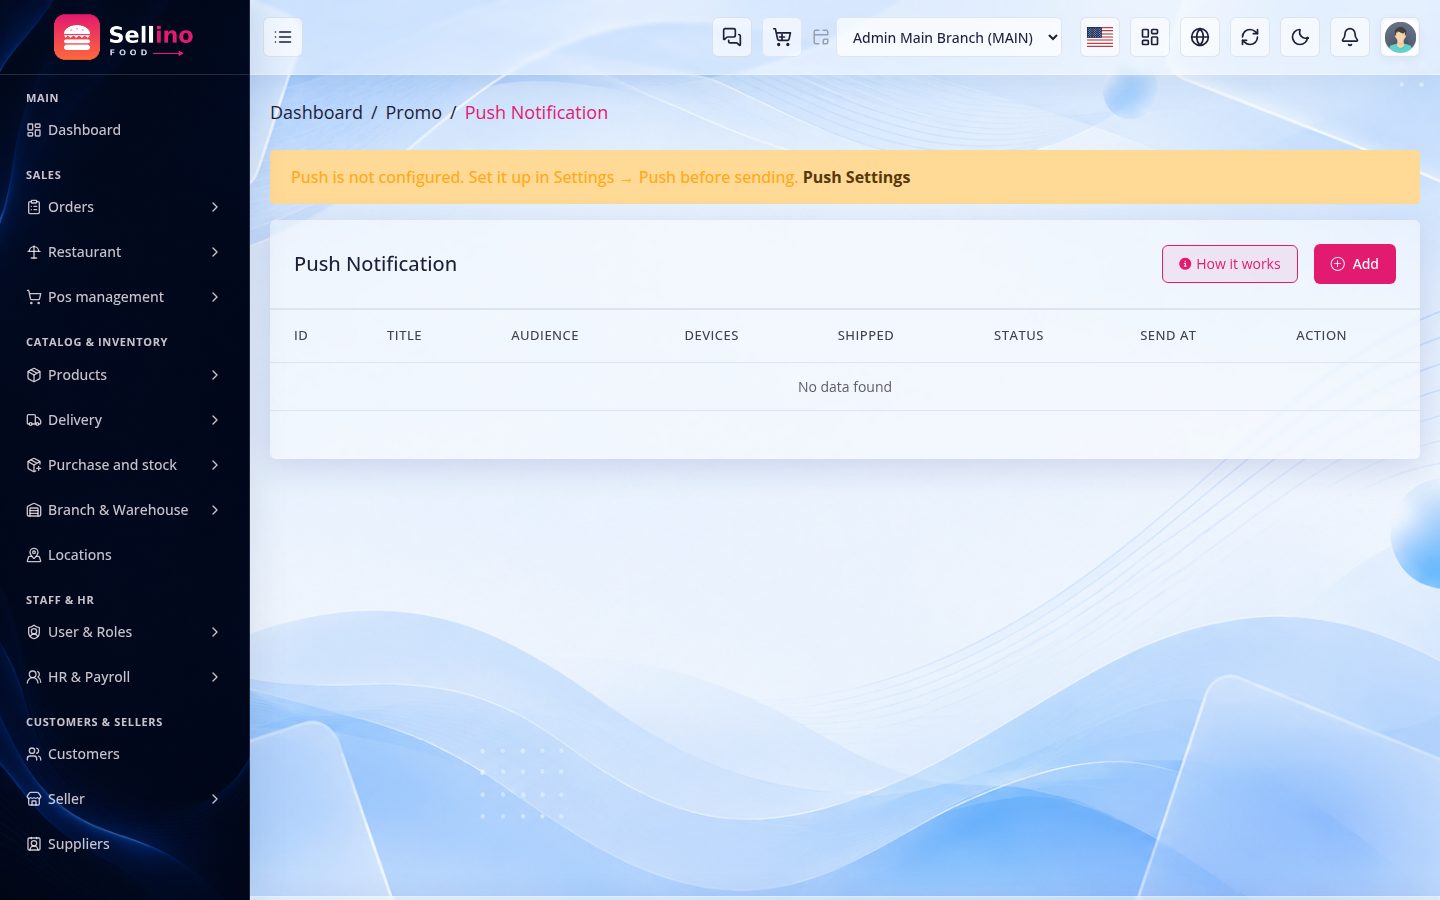1440x900 pixels.
Task: Click the STATUS column header
Action: pos(1019,336)
